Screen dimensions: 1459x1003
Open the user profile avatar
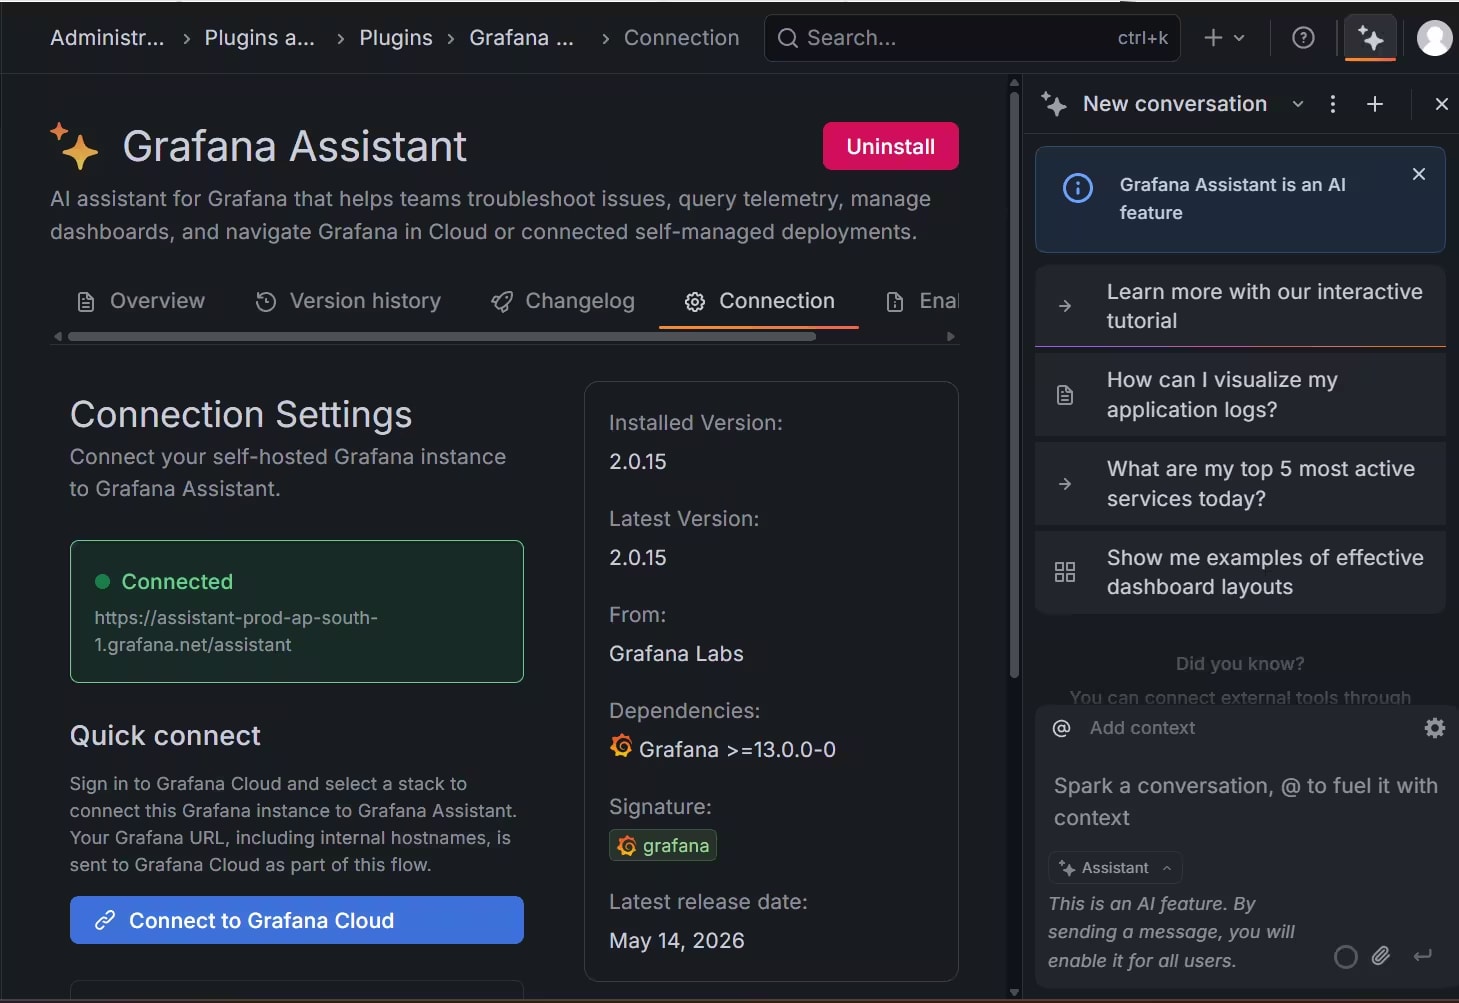1435,38
